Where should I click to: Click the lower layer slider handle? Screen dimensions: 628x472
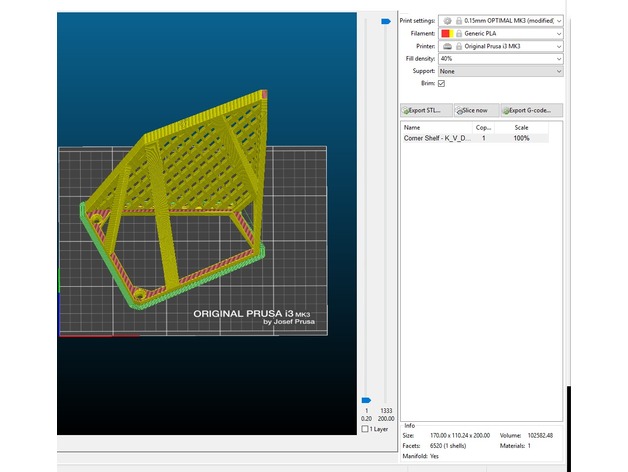click(366, 400)
